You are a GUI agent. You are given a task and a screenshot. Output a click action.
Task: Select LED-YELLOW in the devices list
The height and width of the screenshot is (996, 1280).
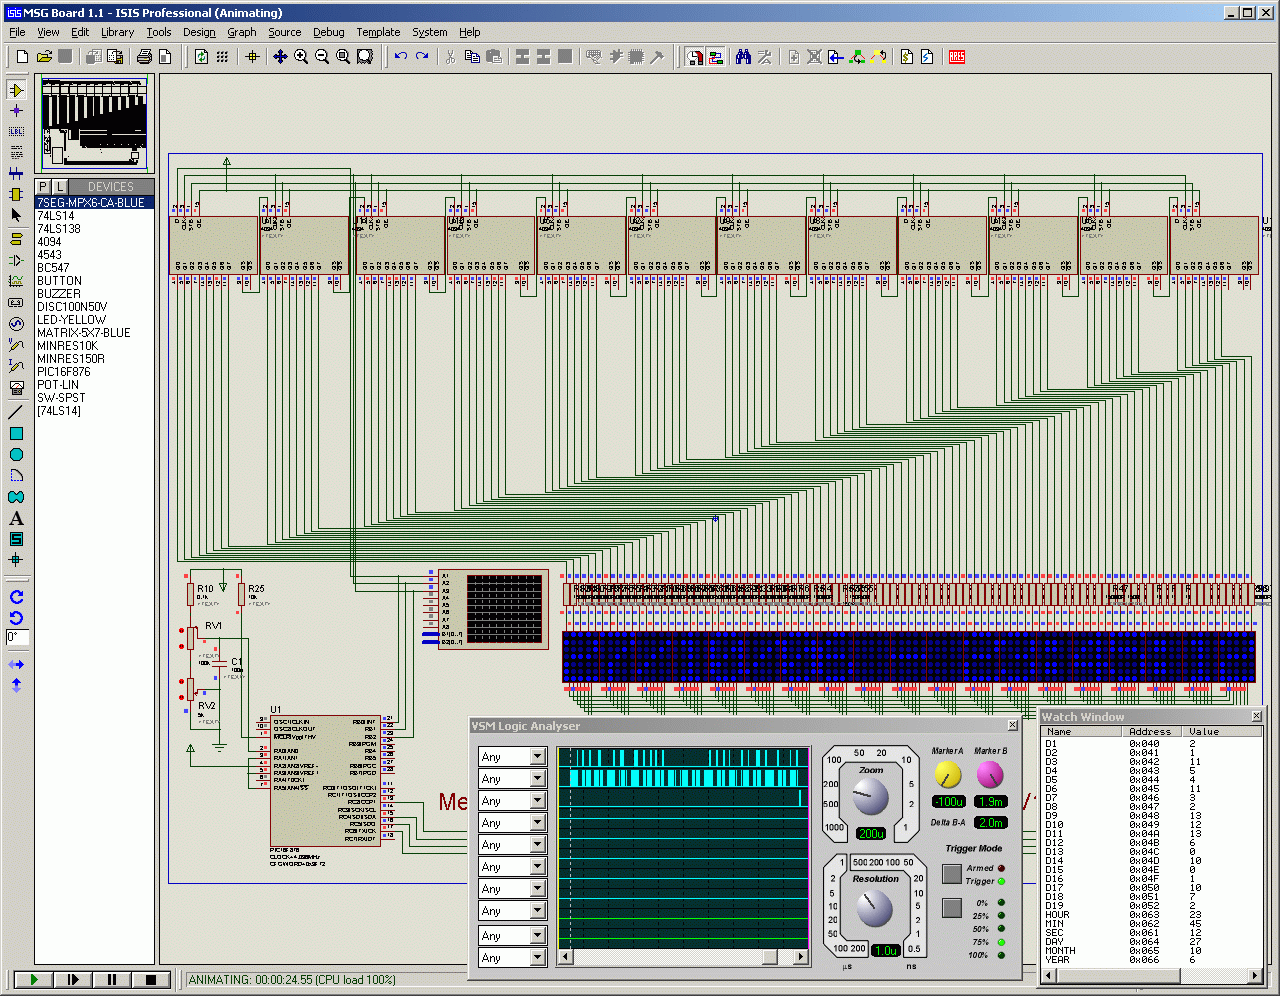point(71,320)
